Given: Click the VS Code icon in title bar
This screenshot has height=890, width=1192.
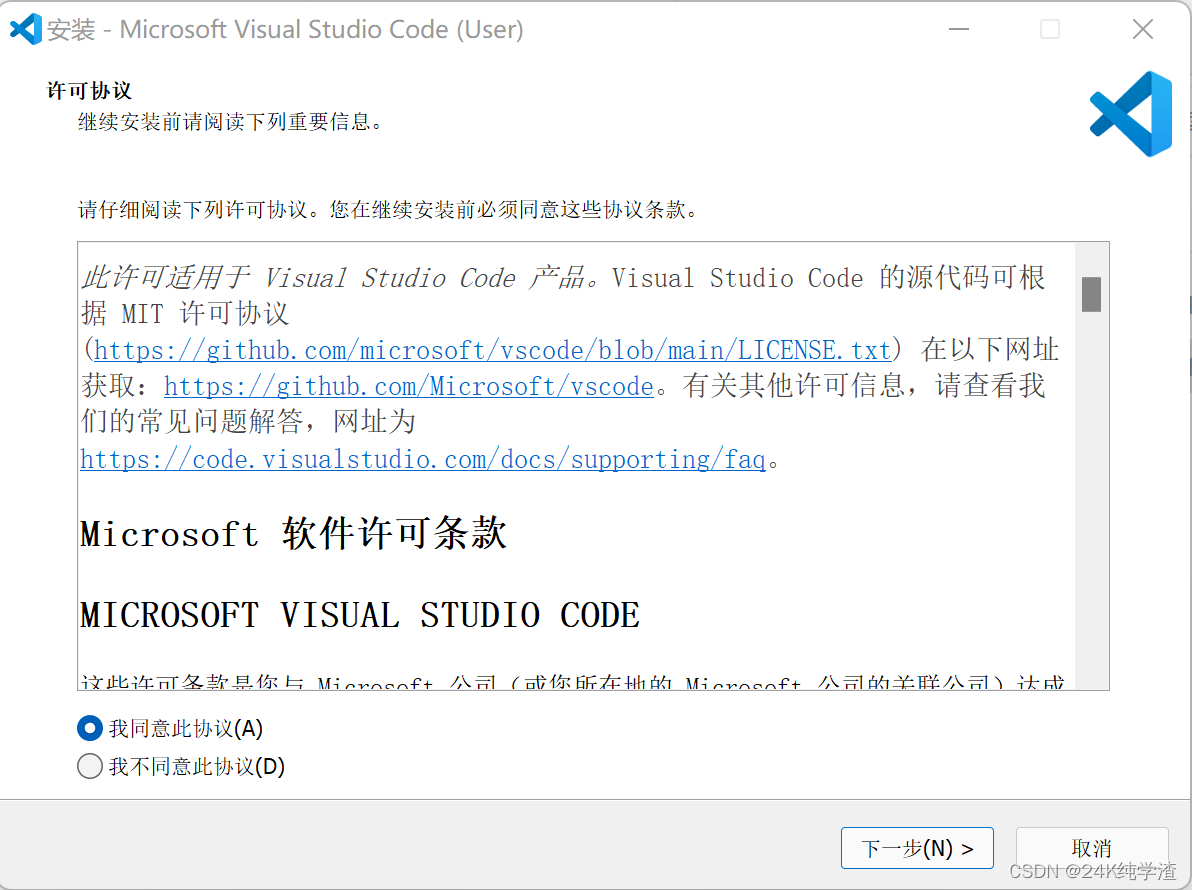Looking at the screenshot, I should coord(26,29).
